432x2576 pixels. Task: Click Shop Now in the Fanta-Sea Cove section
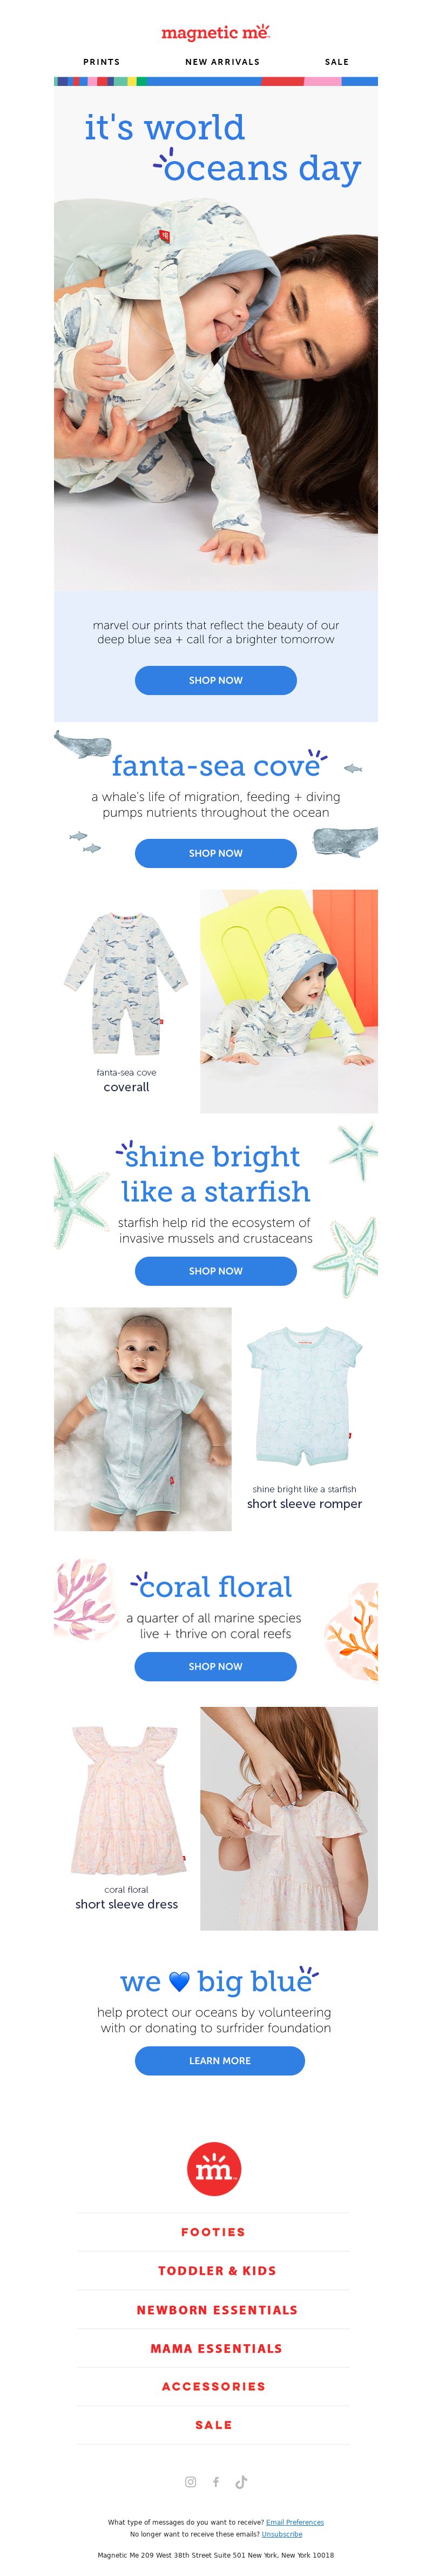216,853
